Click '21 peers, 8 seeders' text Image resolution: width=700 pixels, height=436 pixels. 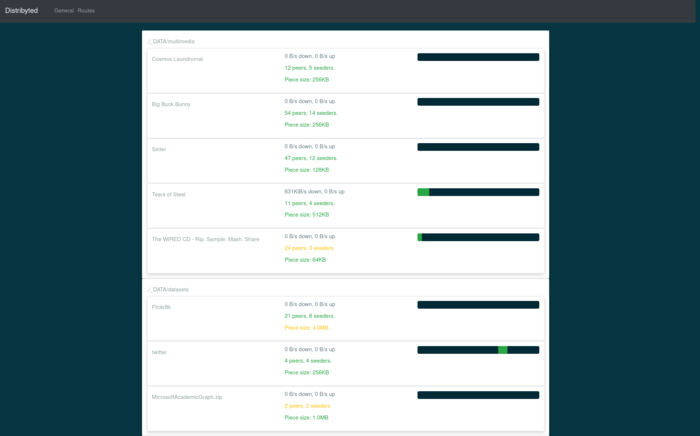pos(309,316)
